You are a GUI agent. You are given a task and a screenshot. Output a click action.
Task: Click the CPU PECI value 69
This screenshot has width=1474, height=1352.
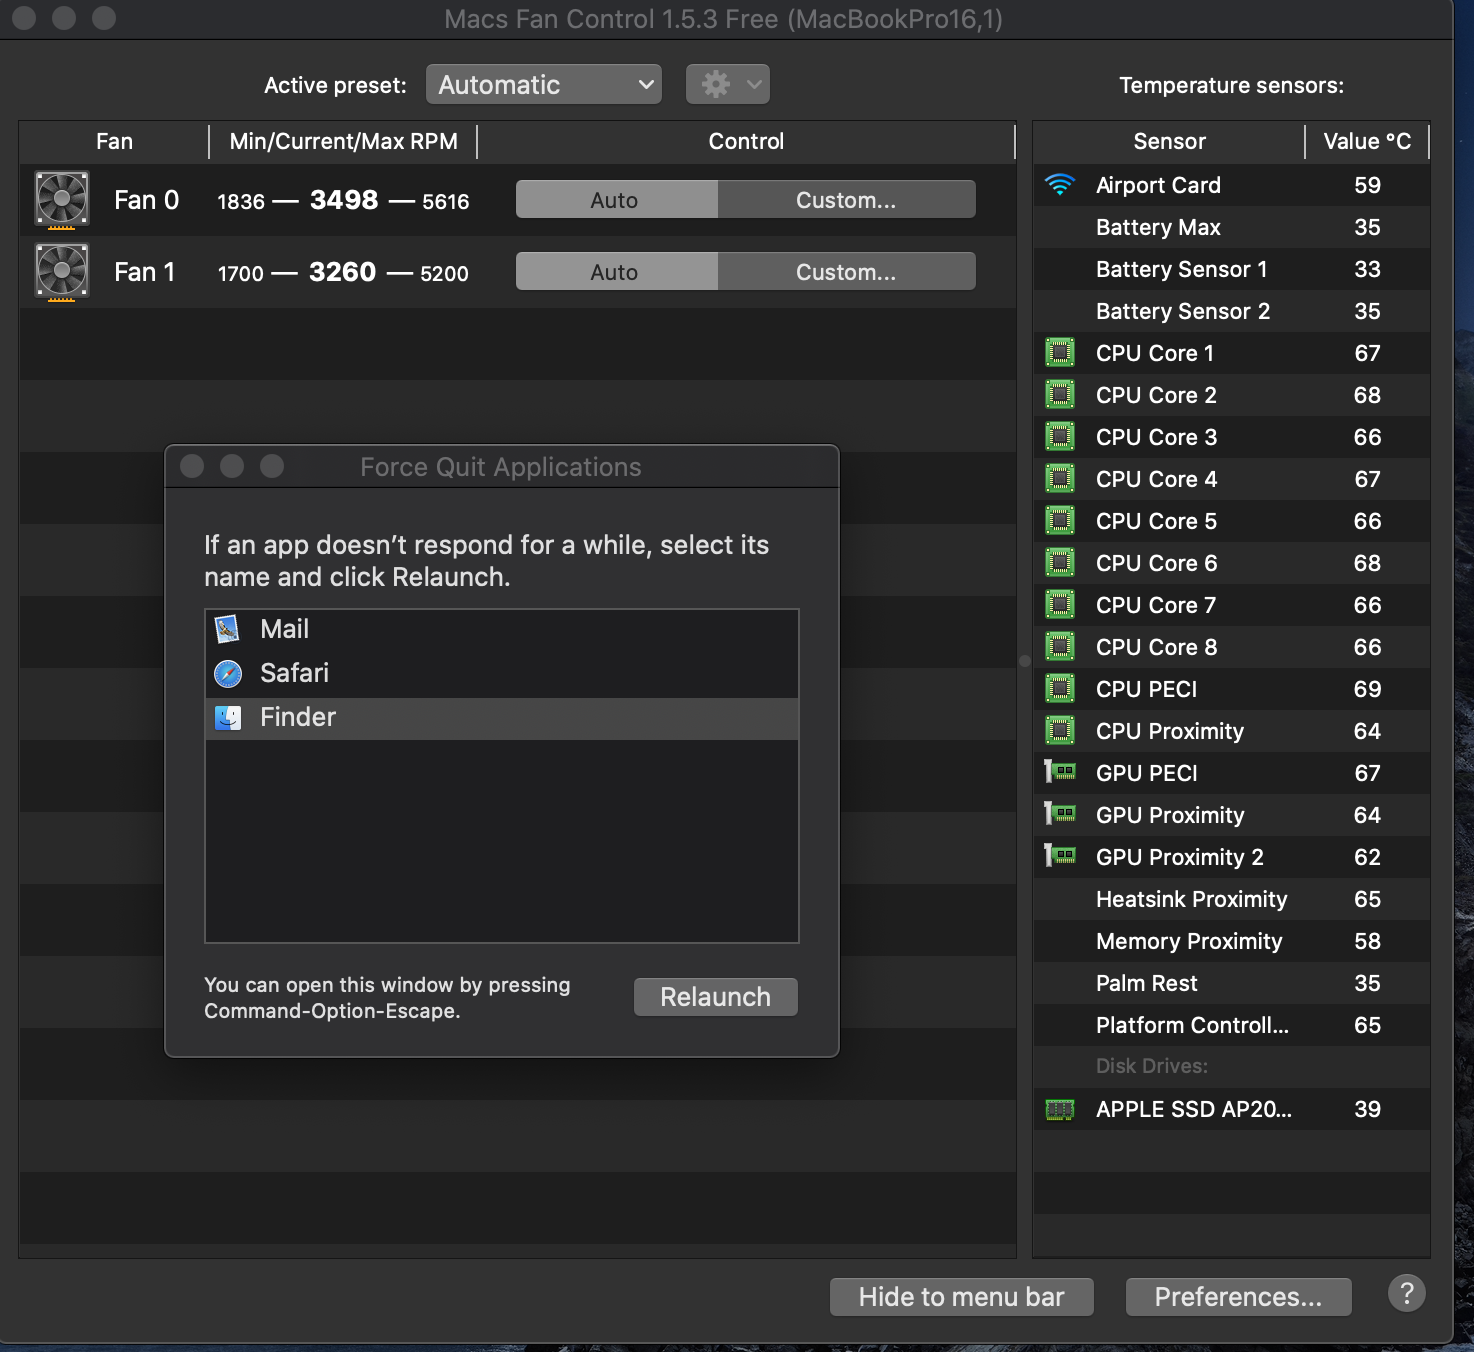point(1367,689)
